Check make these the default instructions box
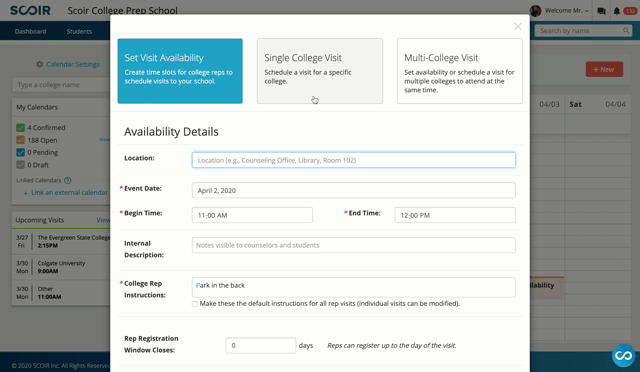Image resolution: width=640 pixels, height=372 pixels. 195,304
